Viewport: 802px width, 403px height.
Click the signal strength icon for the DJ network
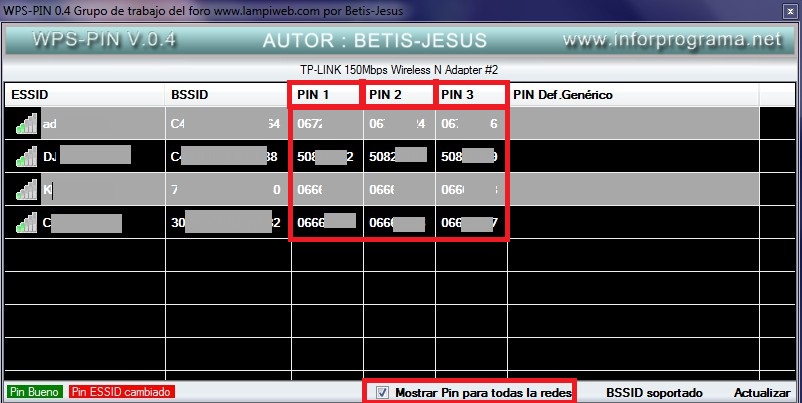(x=26, y=156)
